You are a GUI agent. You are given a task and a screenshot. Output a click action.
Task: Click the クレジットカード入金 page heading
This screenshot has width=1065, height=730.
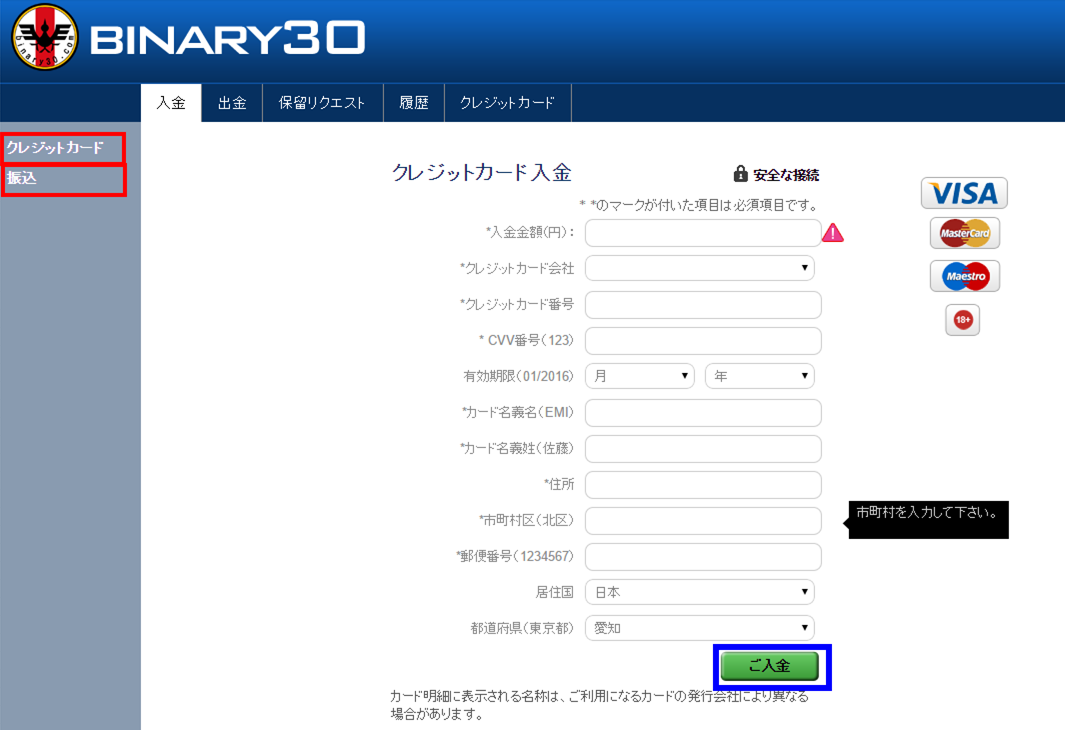click(482, 172)
